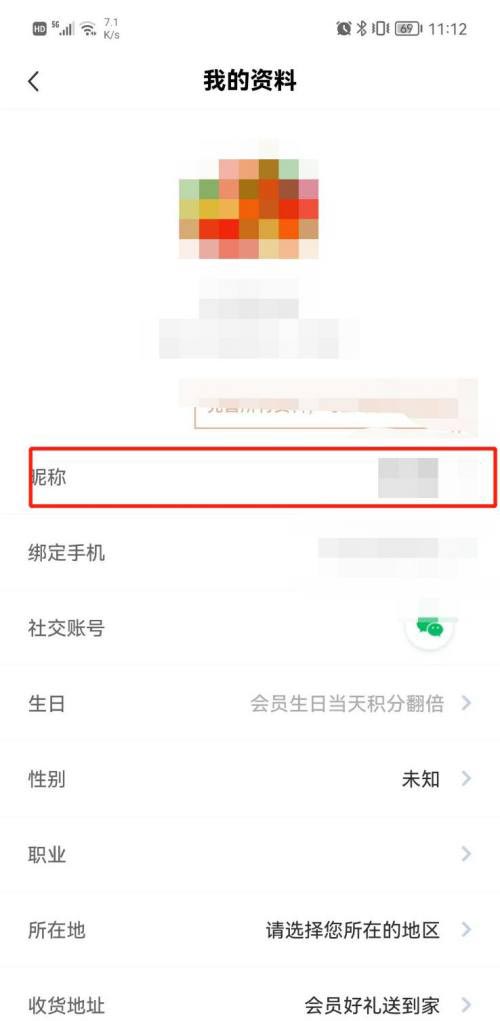Open the 昵称 nickname row
Screen dimensions: 500x1021
click(x=263, y=477)
